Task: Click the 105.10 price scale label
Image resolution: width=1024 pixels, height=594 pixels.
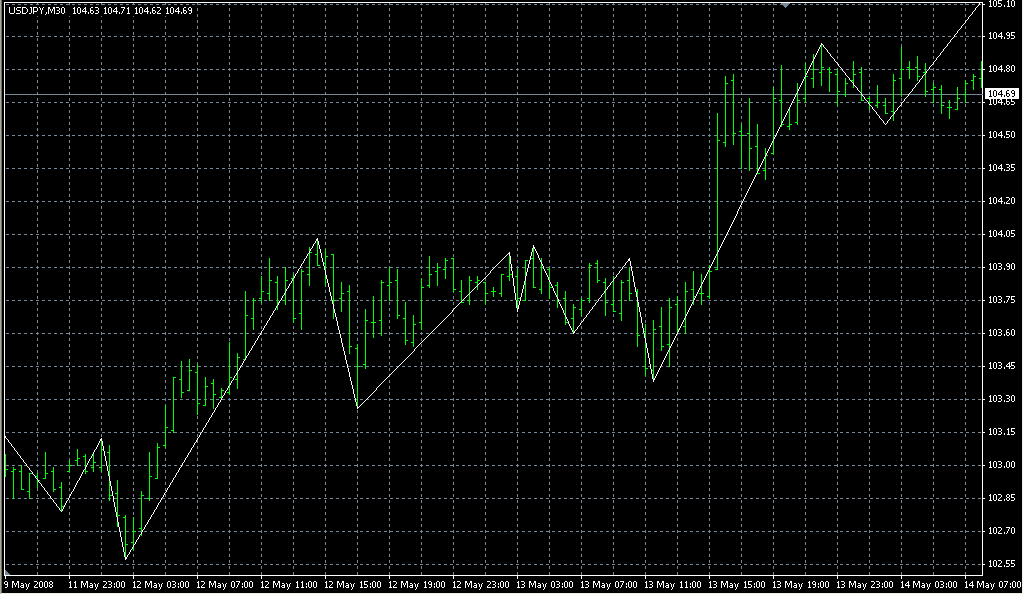Action: point(1002,5)
